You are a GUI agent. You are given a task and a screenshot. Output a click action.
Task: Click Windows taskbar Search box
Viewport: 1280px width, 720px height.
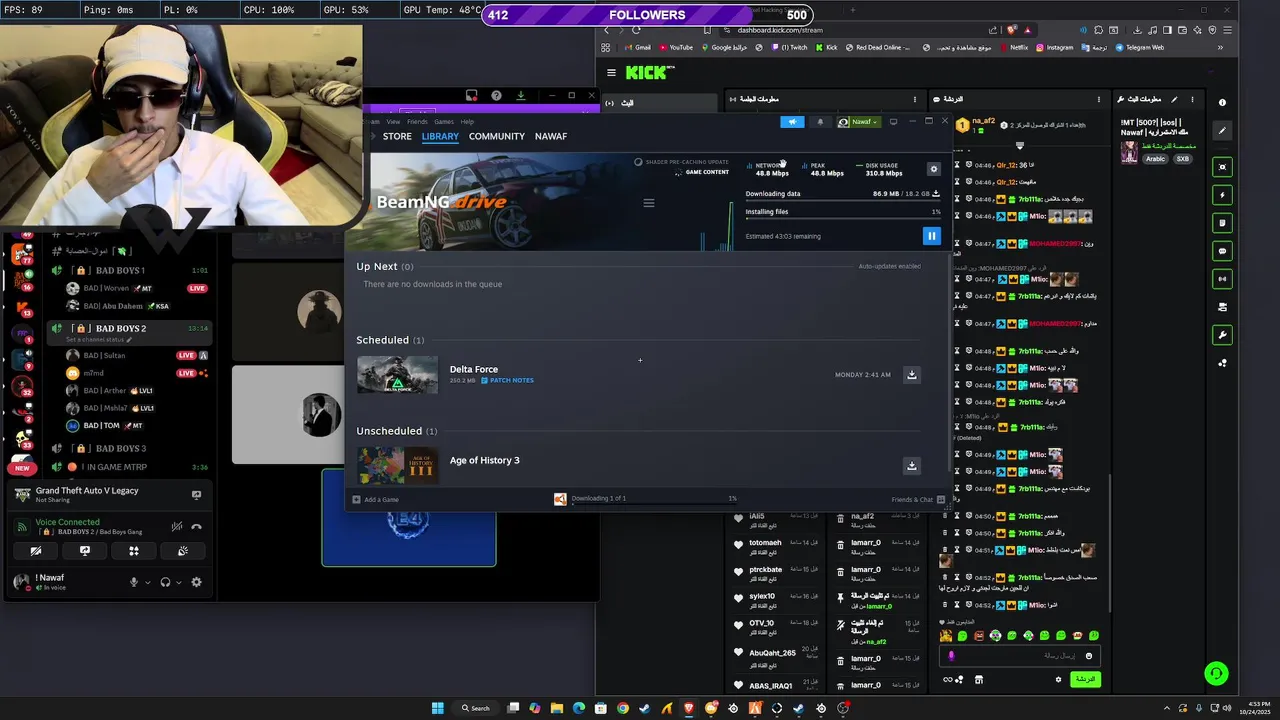475,708
